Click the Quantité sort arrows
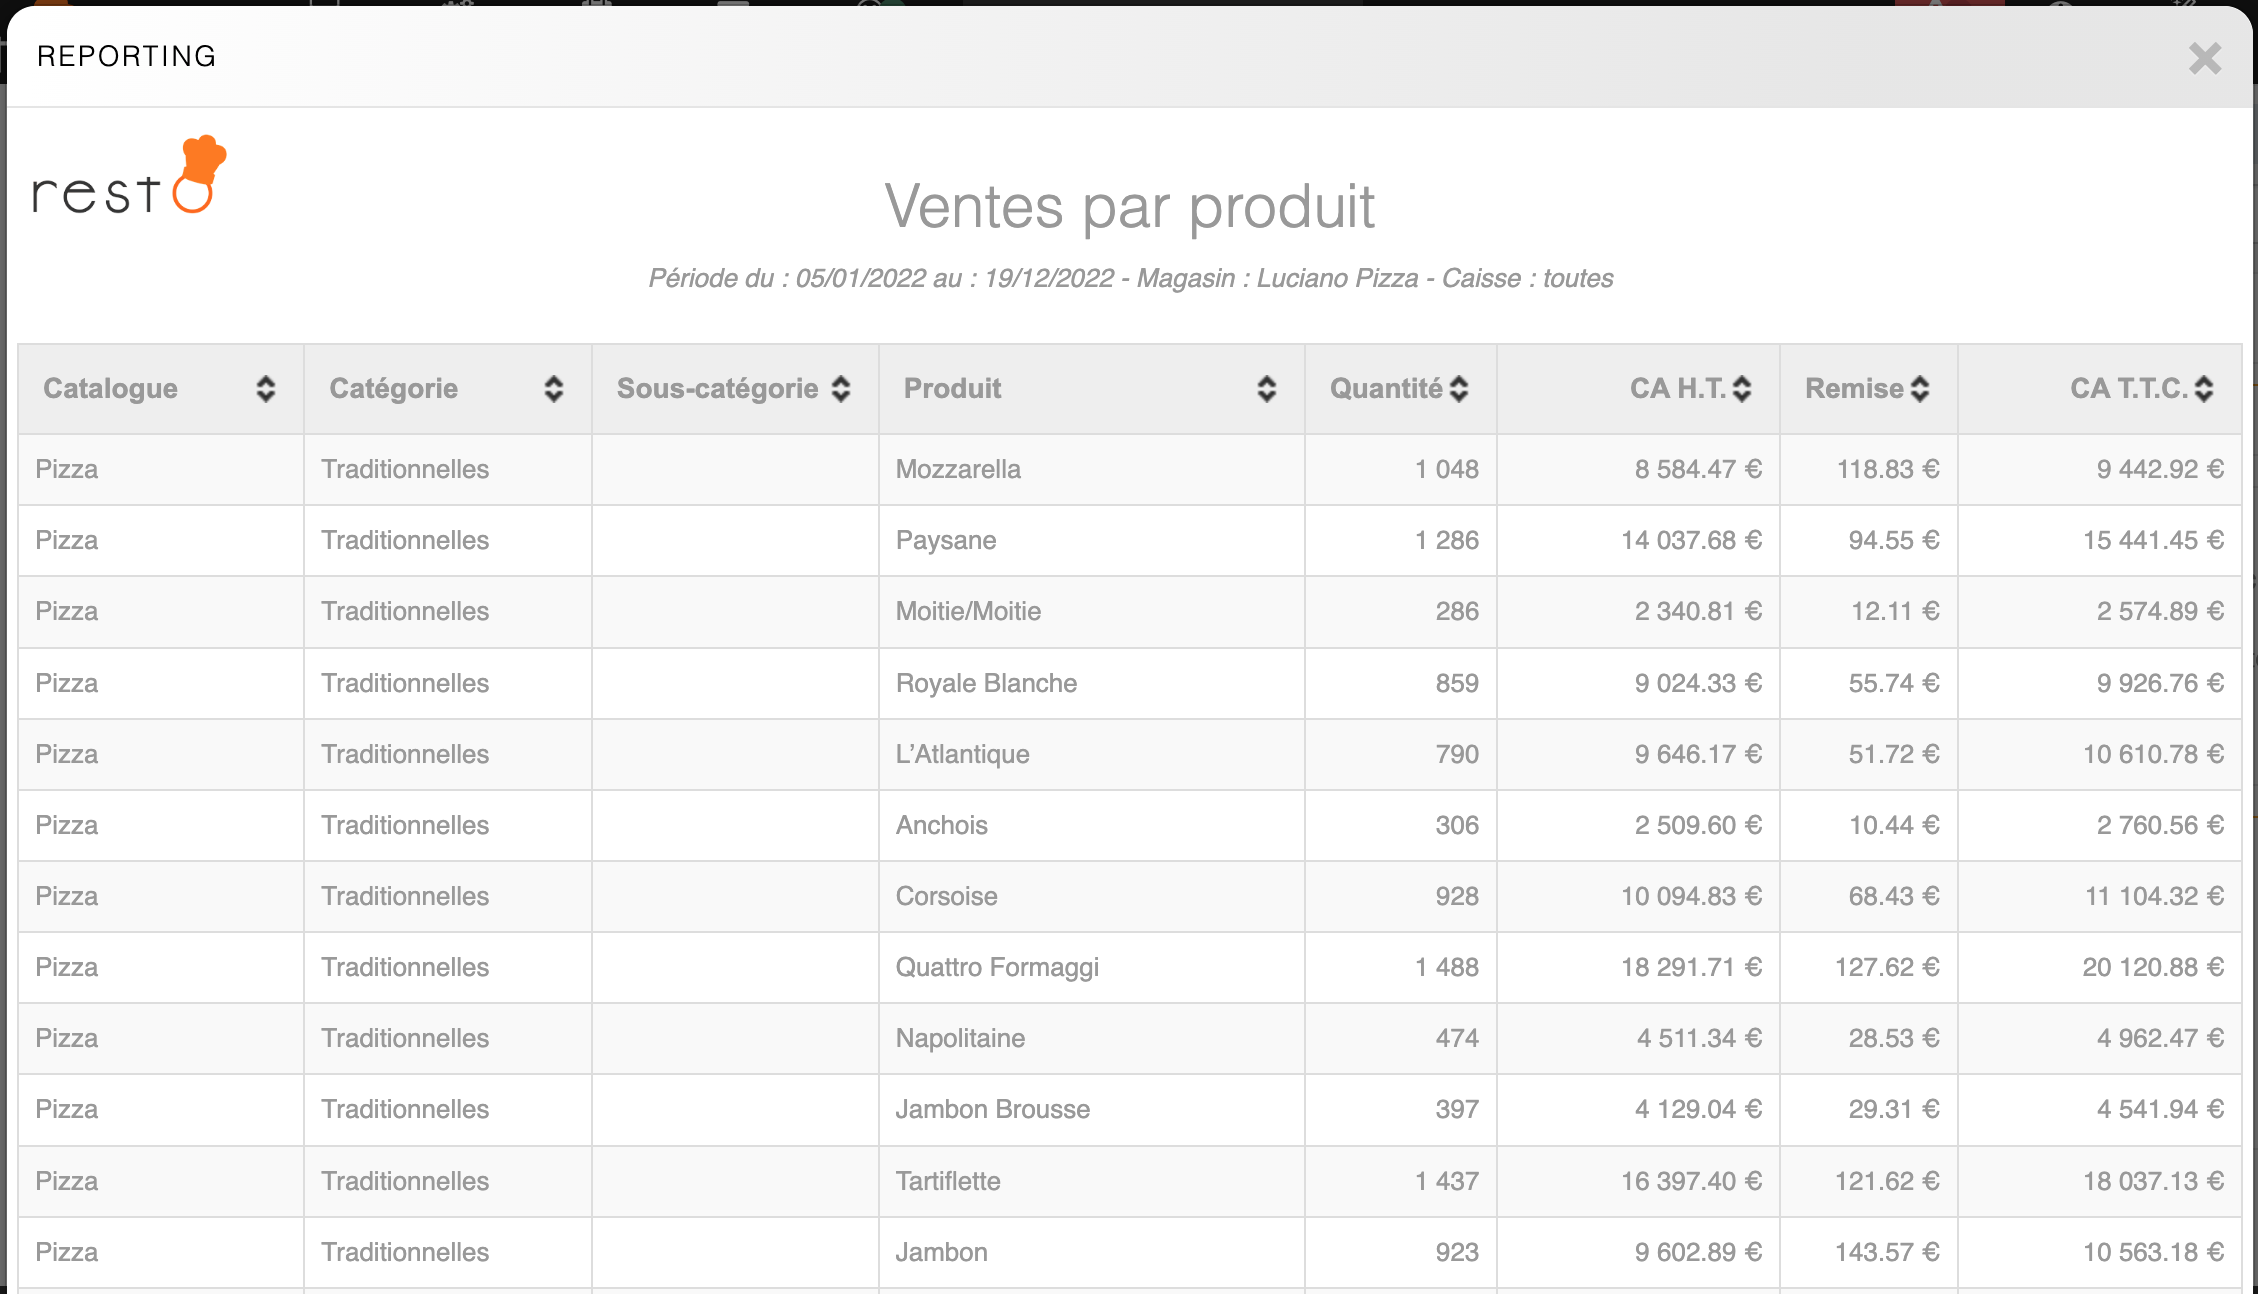Screen dimensions: 2258x1294 click(x=1459, y=389)
